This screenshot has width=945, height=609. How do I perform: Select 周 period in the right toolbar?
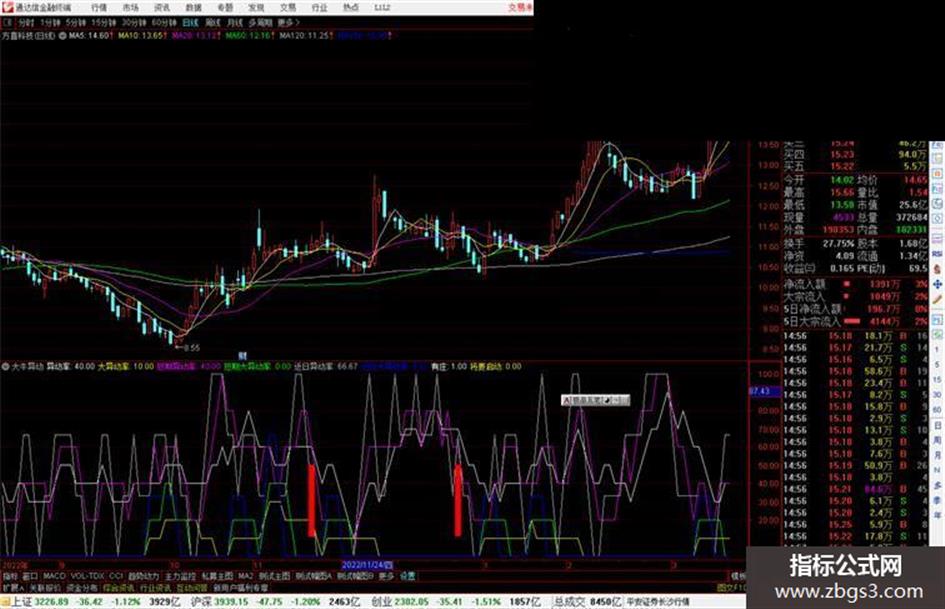[x=938, y=440]
